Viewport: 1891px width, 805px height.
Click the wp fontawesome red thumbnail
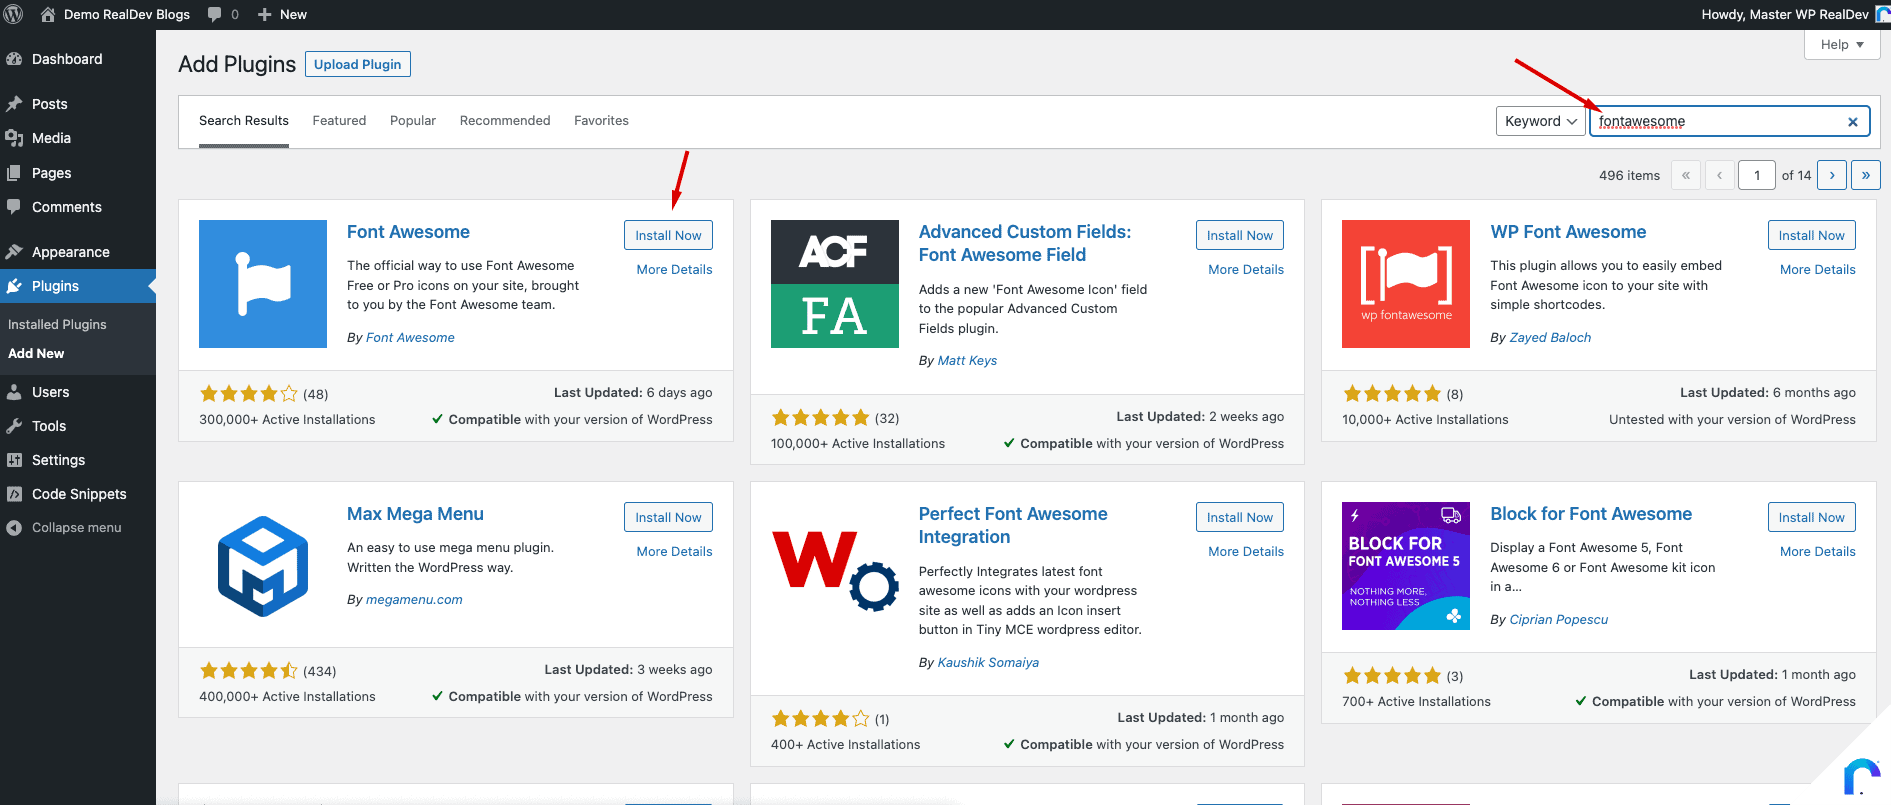tap(1406, 284)
